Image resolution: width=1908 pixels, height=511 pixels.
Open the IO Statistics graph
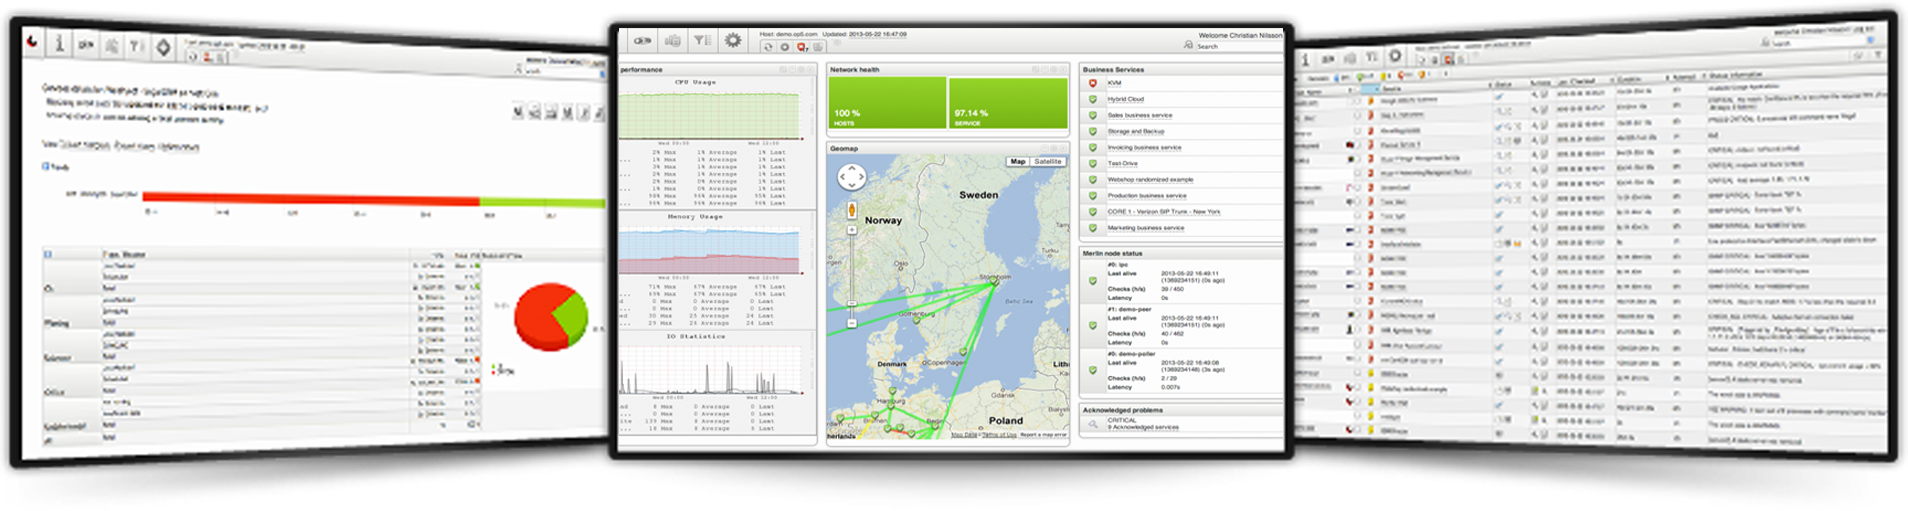(710, 370)
